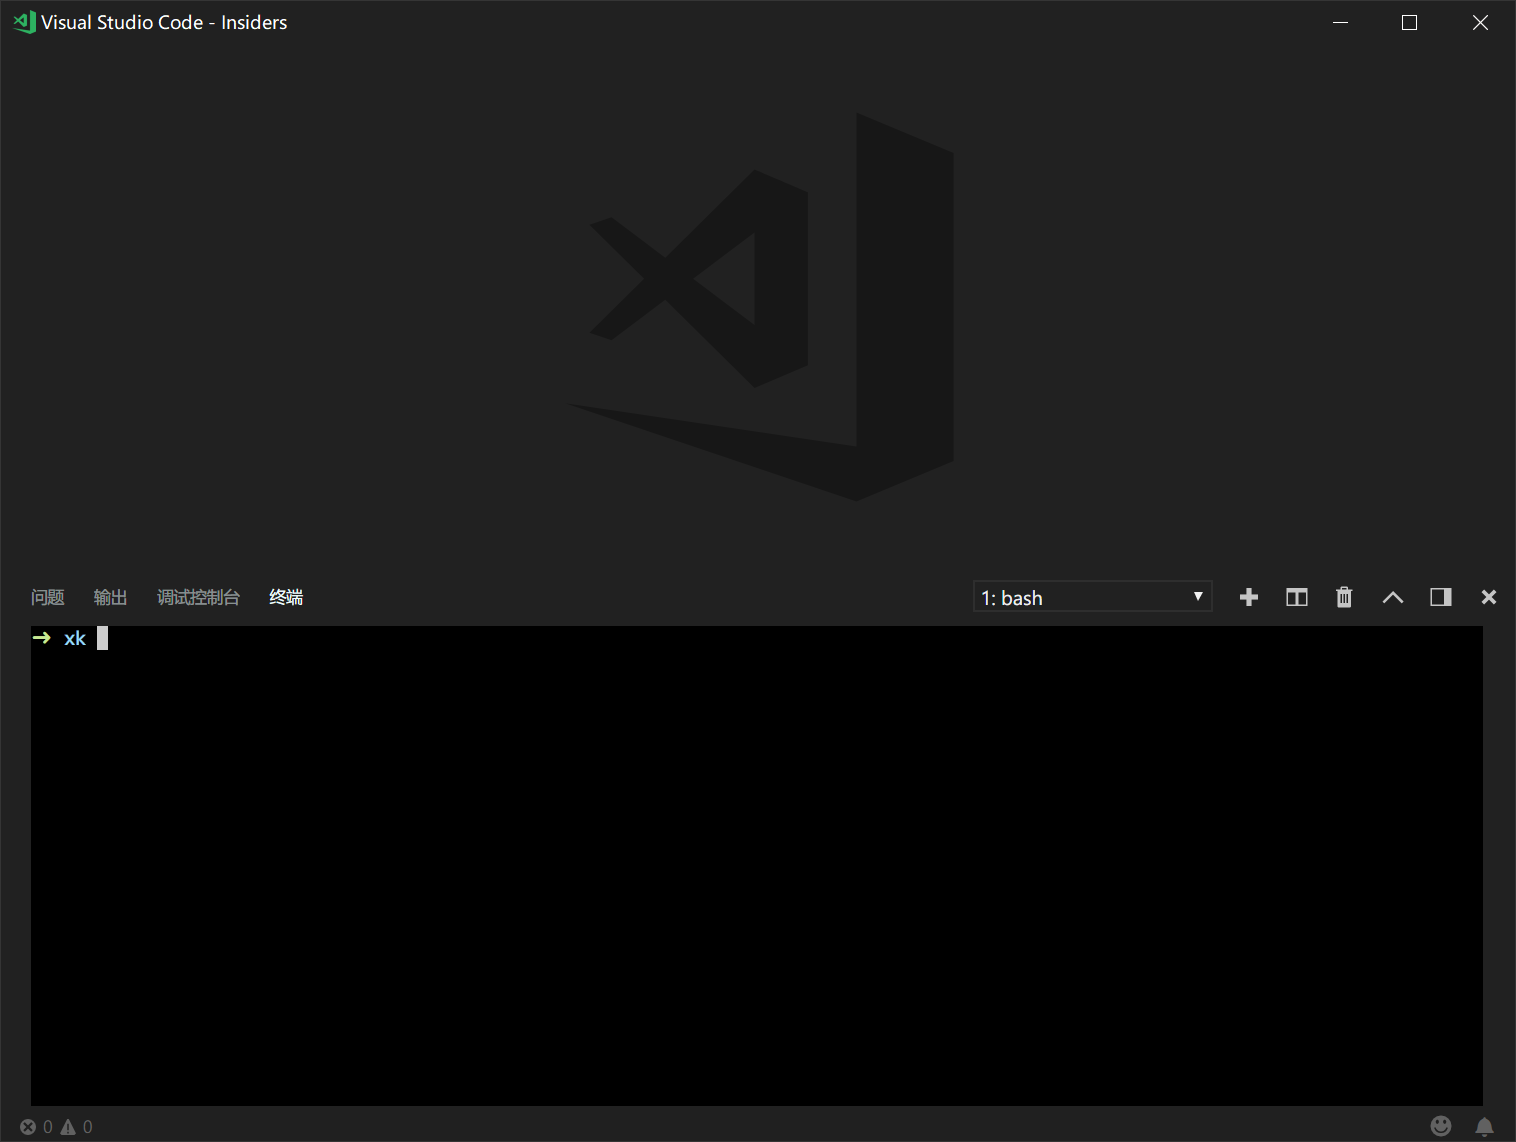Viewport: 1516px width, 1142px height.
Task: Open the 调试控制台 tab
Action: pos(198,596)
